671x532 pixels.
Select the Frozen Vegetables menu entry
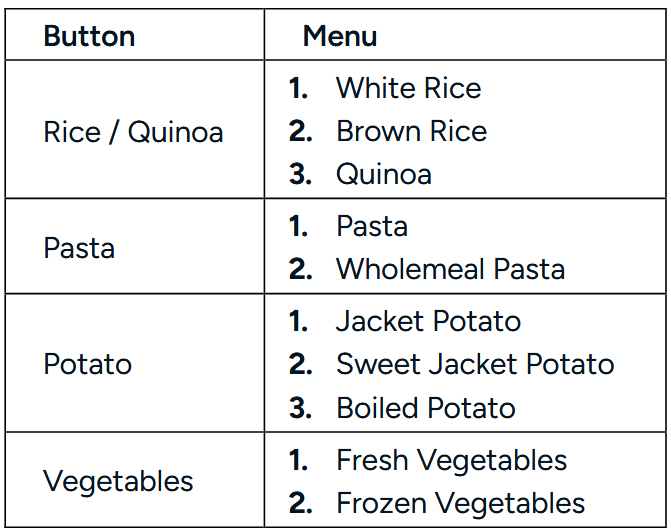coord(460,503)
